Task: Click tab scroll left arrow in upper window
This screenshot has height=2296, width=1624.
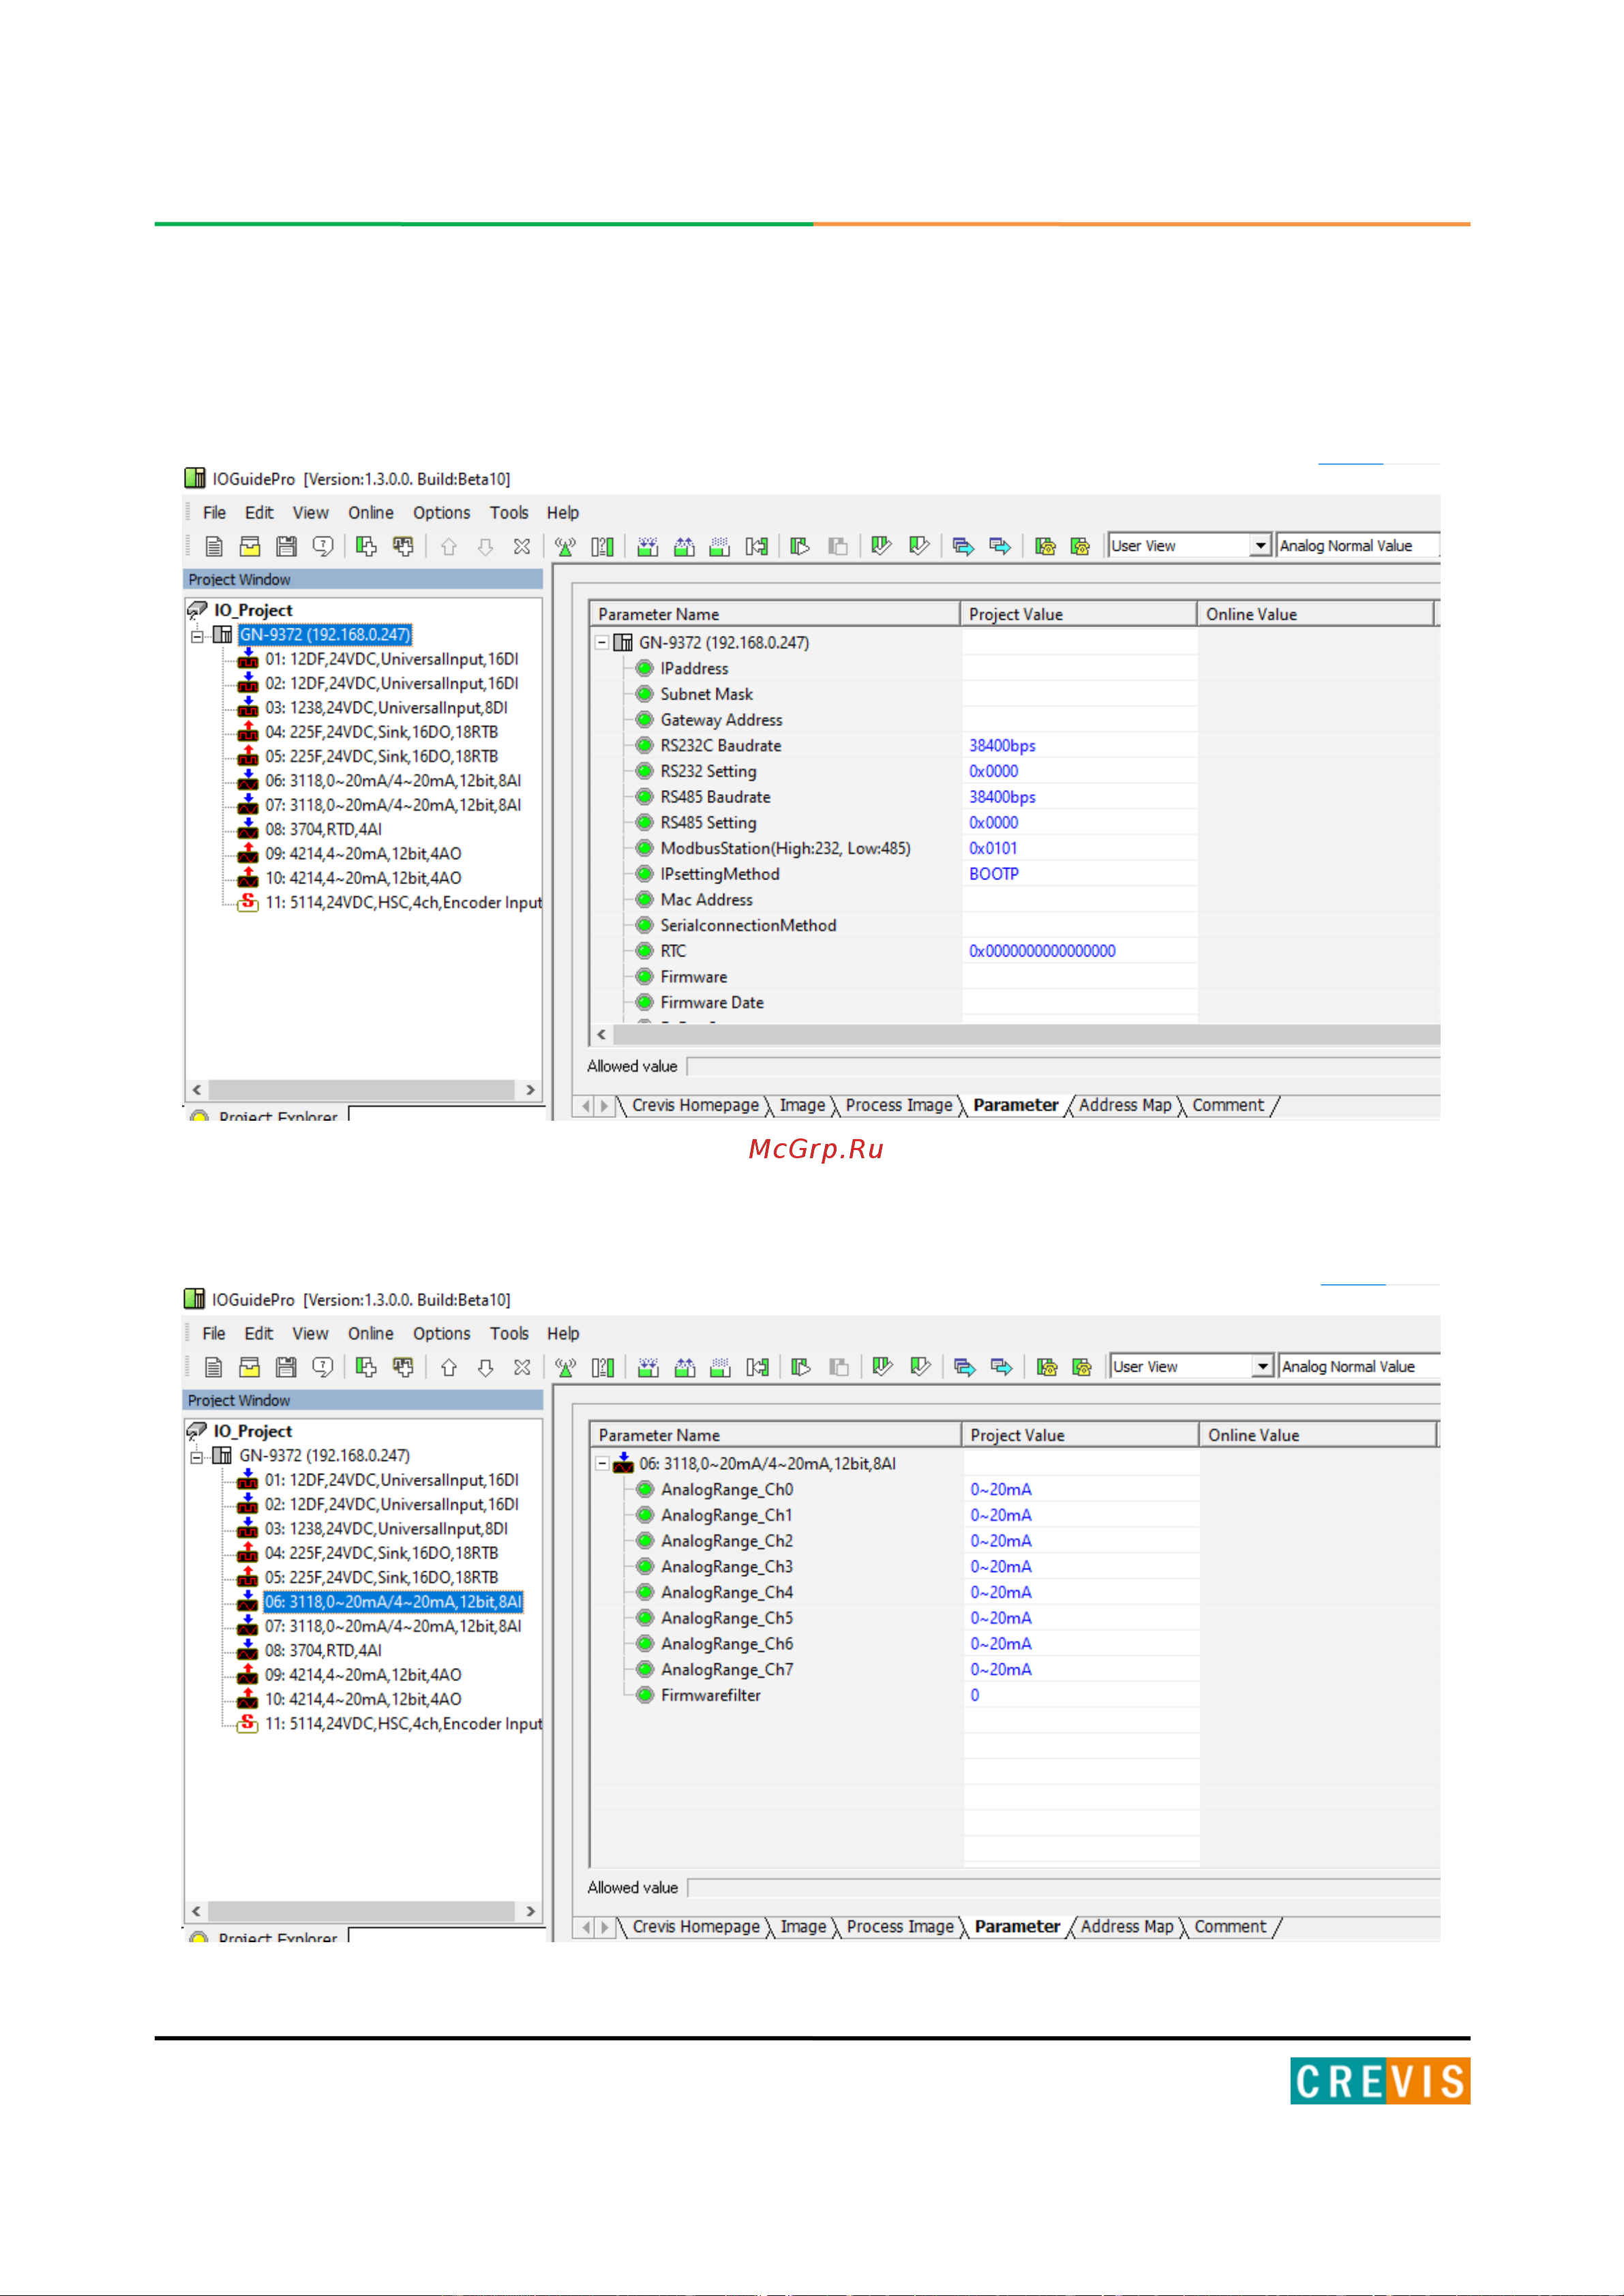Action: tap(586, 1106)
